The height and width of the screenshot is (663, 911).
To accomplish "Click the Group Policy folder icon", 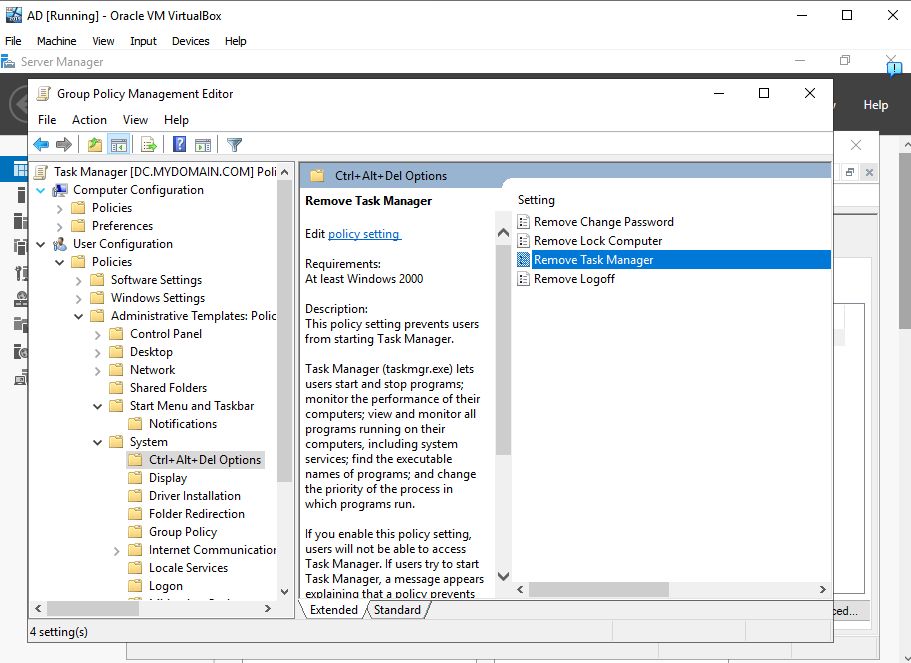I will pos(135,532).
